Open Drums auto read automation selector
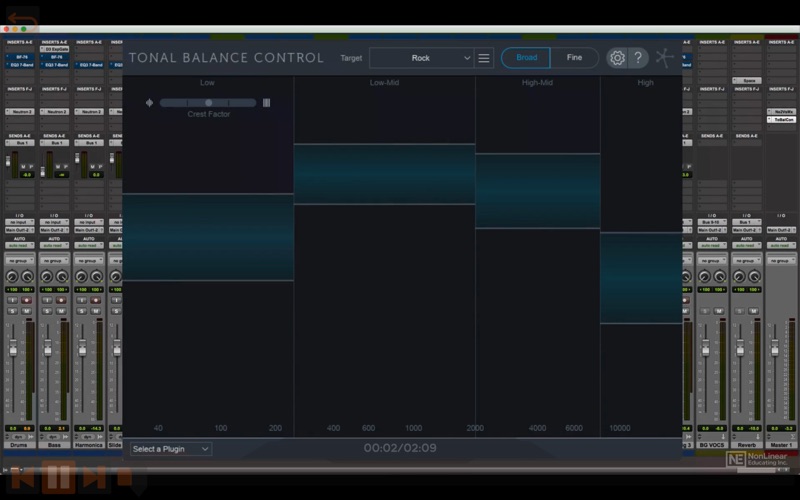The image size is (800, 500). 20,245
